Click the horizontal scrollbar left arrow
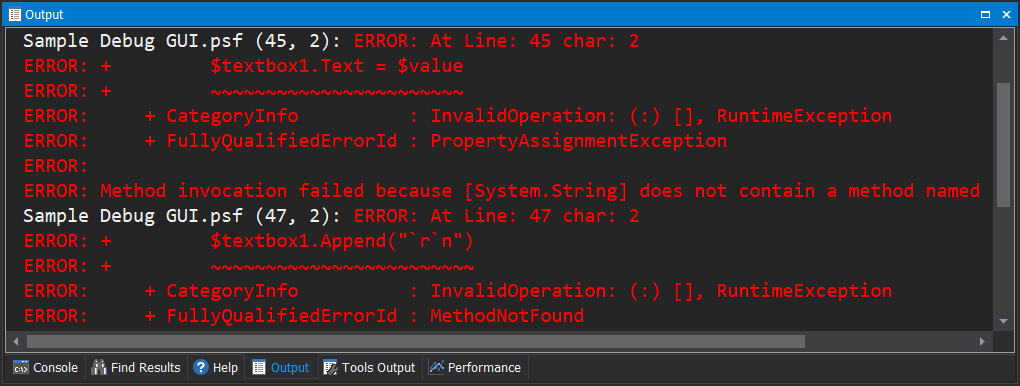This screenshot has width=1020, height=386. 15,342
